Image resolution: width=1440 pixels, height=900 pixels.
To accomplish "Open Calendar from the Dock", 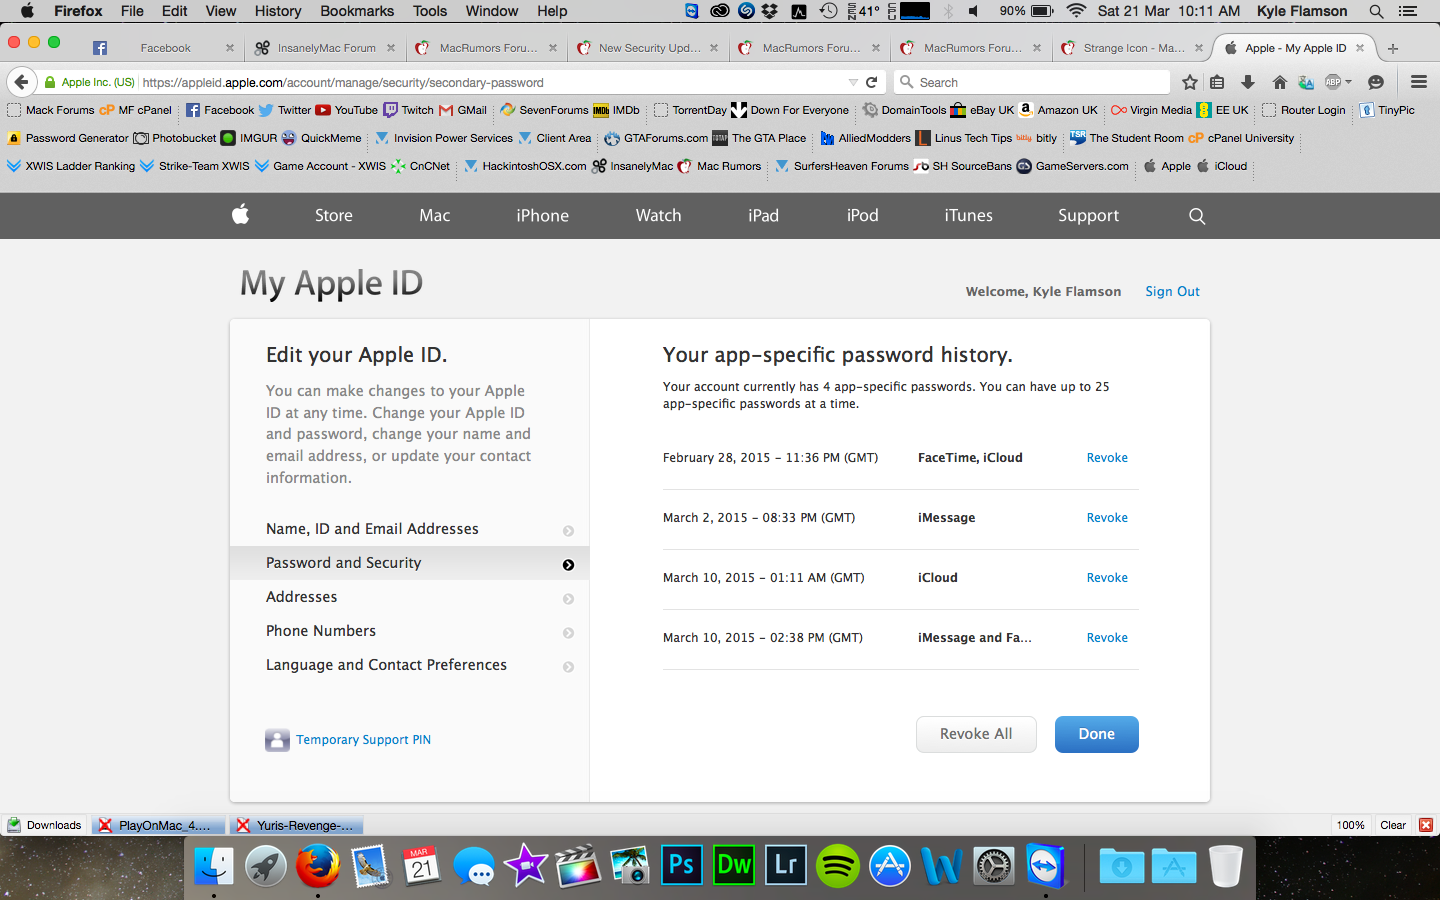I will 422,866.
